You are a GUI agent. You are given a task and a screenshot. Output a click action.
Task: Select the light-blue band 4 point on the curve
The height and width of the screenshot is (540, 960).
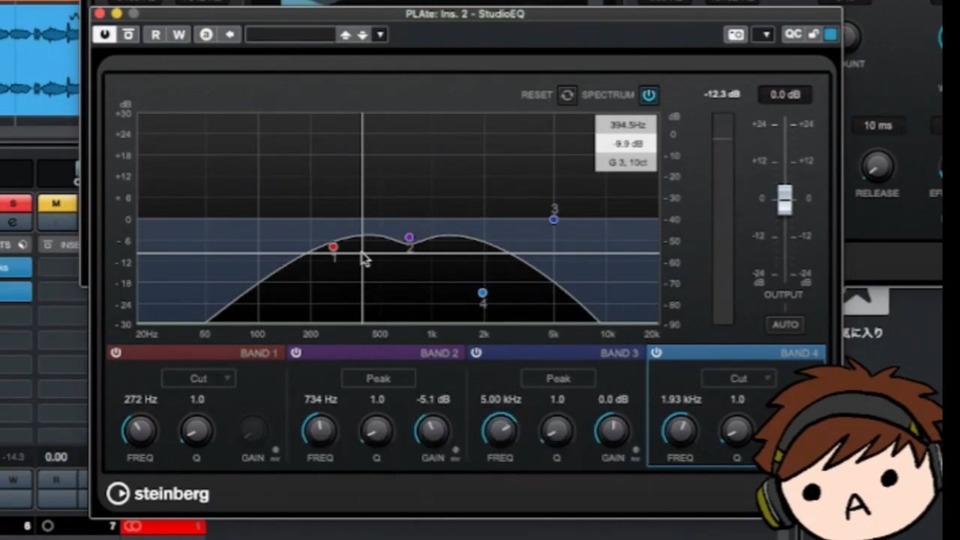(482, 293)
